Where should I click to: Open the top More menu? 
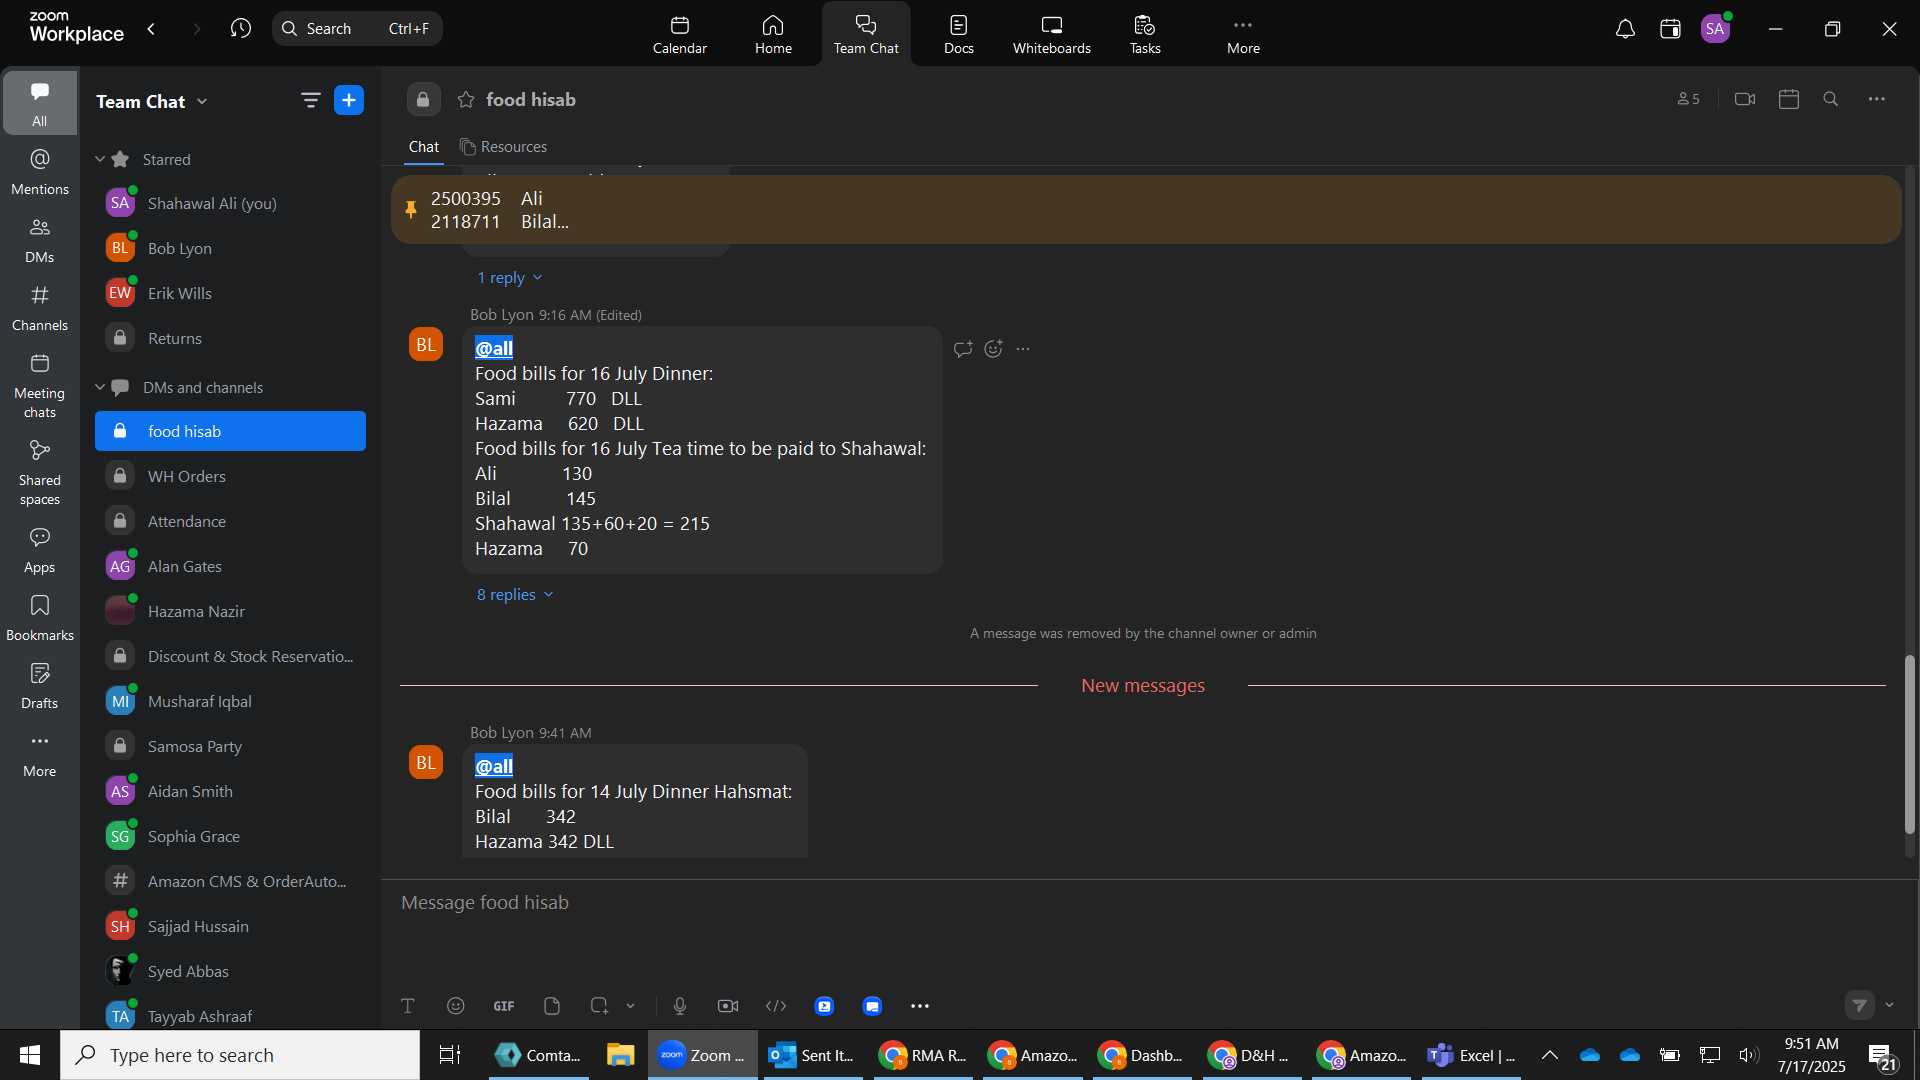tap(1243, 34)
